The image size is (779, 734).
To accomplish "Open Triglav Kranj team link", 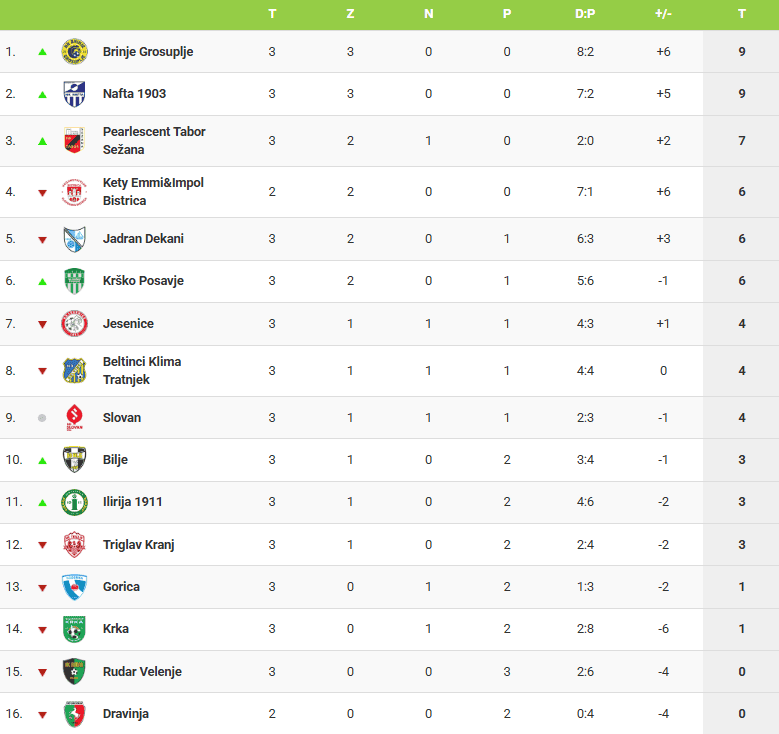I will (x=139, y=545).
